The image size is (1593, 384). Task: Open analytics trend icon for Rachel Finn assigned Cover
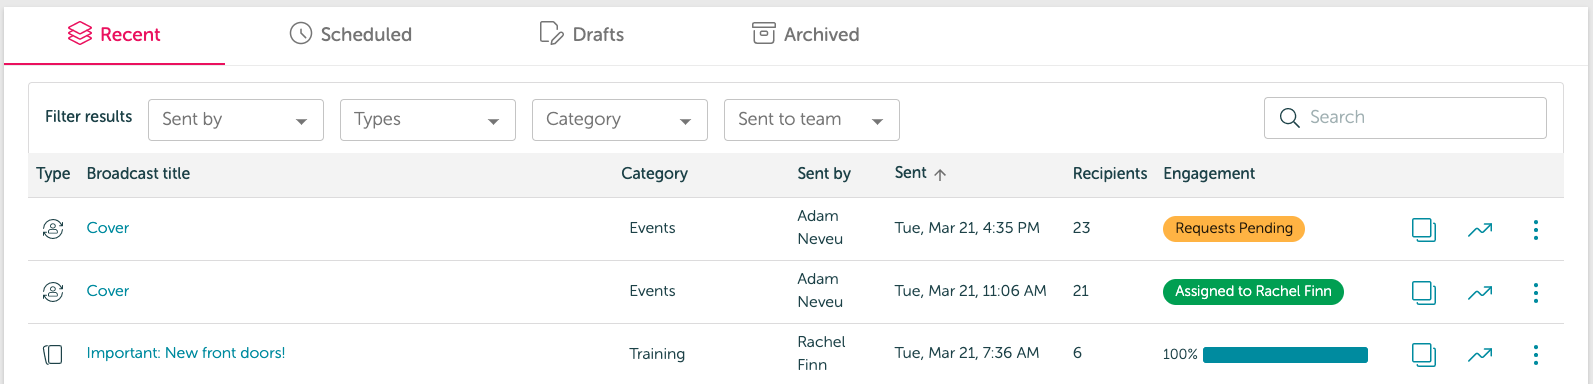click(x=1480, y=292)
